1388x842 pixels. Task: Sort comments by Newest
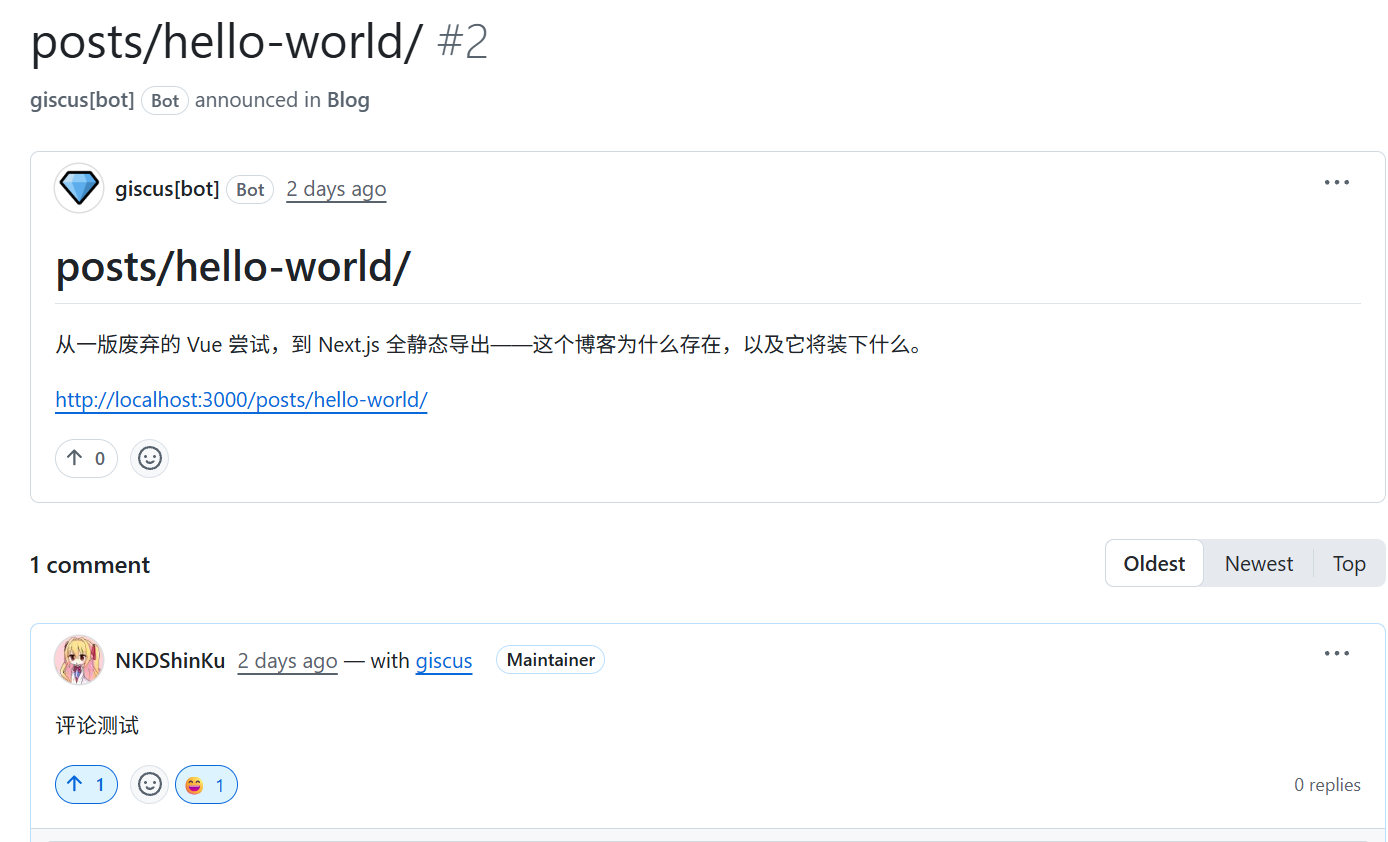[x=1259, y=564]
